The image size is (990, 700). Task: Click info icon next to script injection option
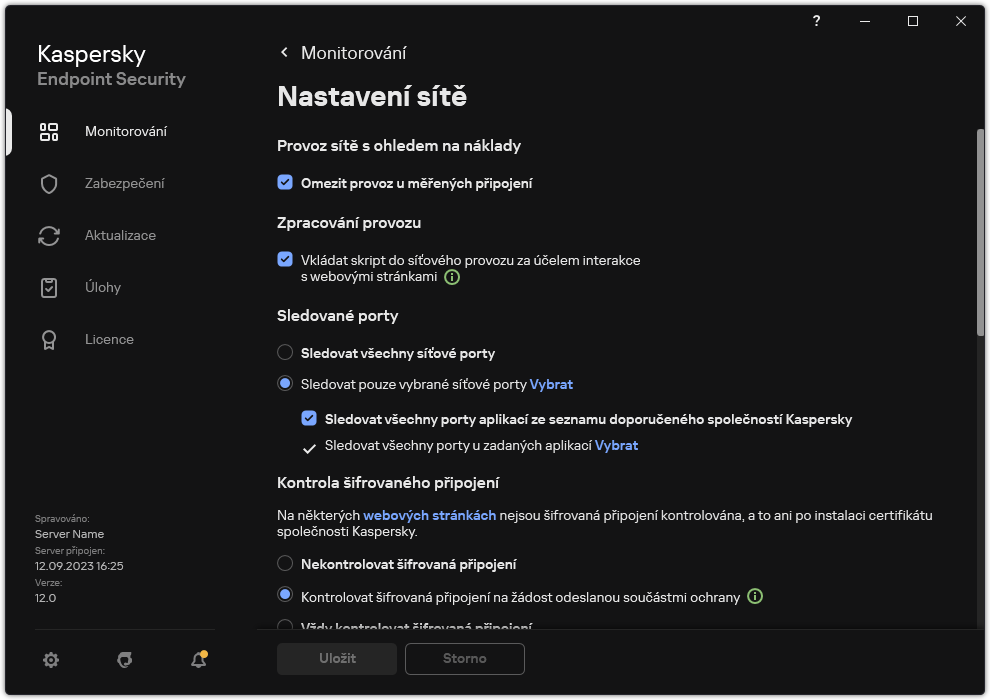(452, 277)
